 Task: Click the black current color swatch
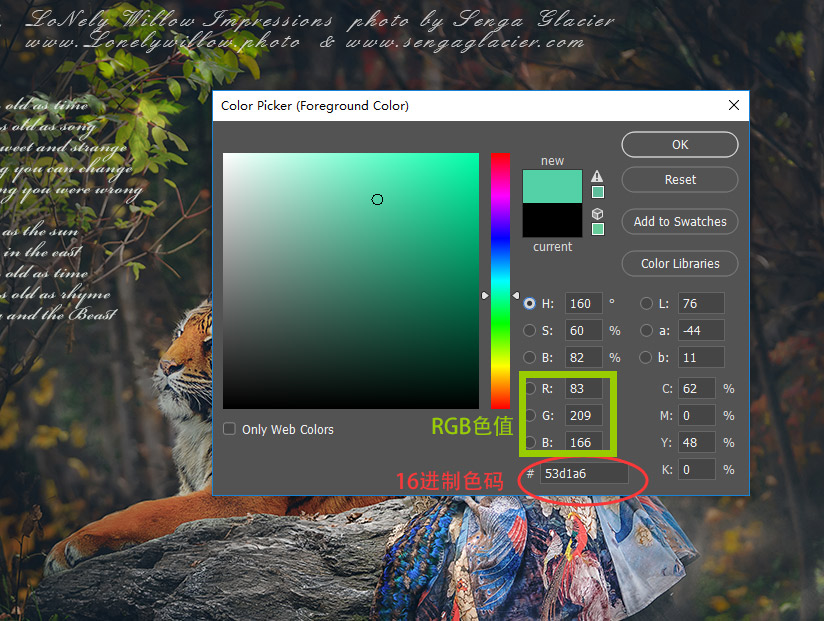click(x=552, y=220)
